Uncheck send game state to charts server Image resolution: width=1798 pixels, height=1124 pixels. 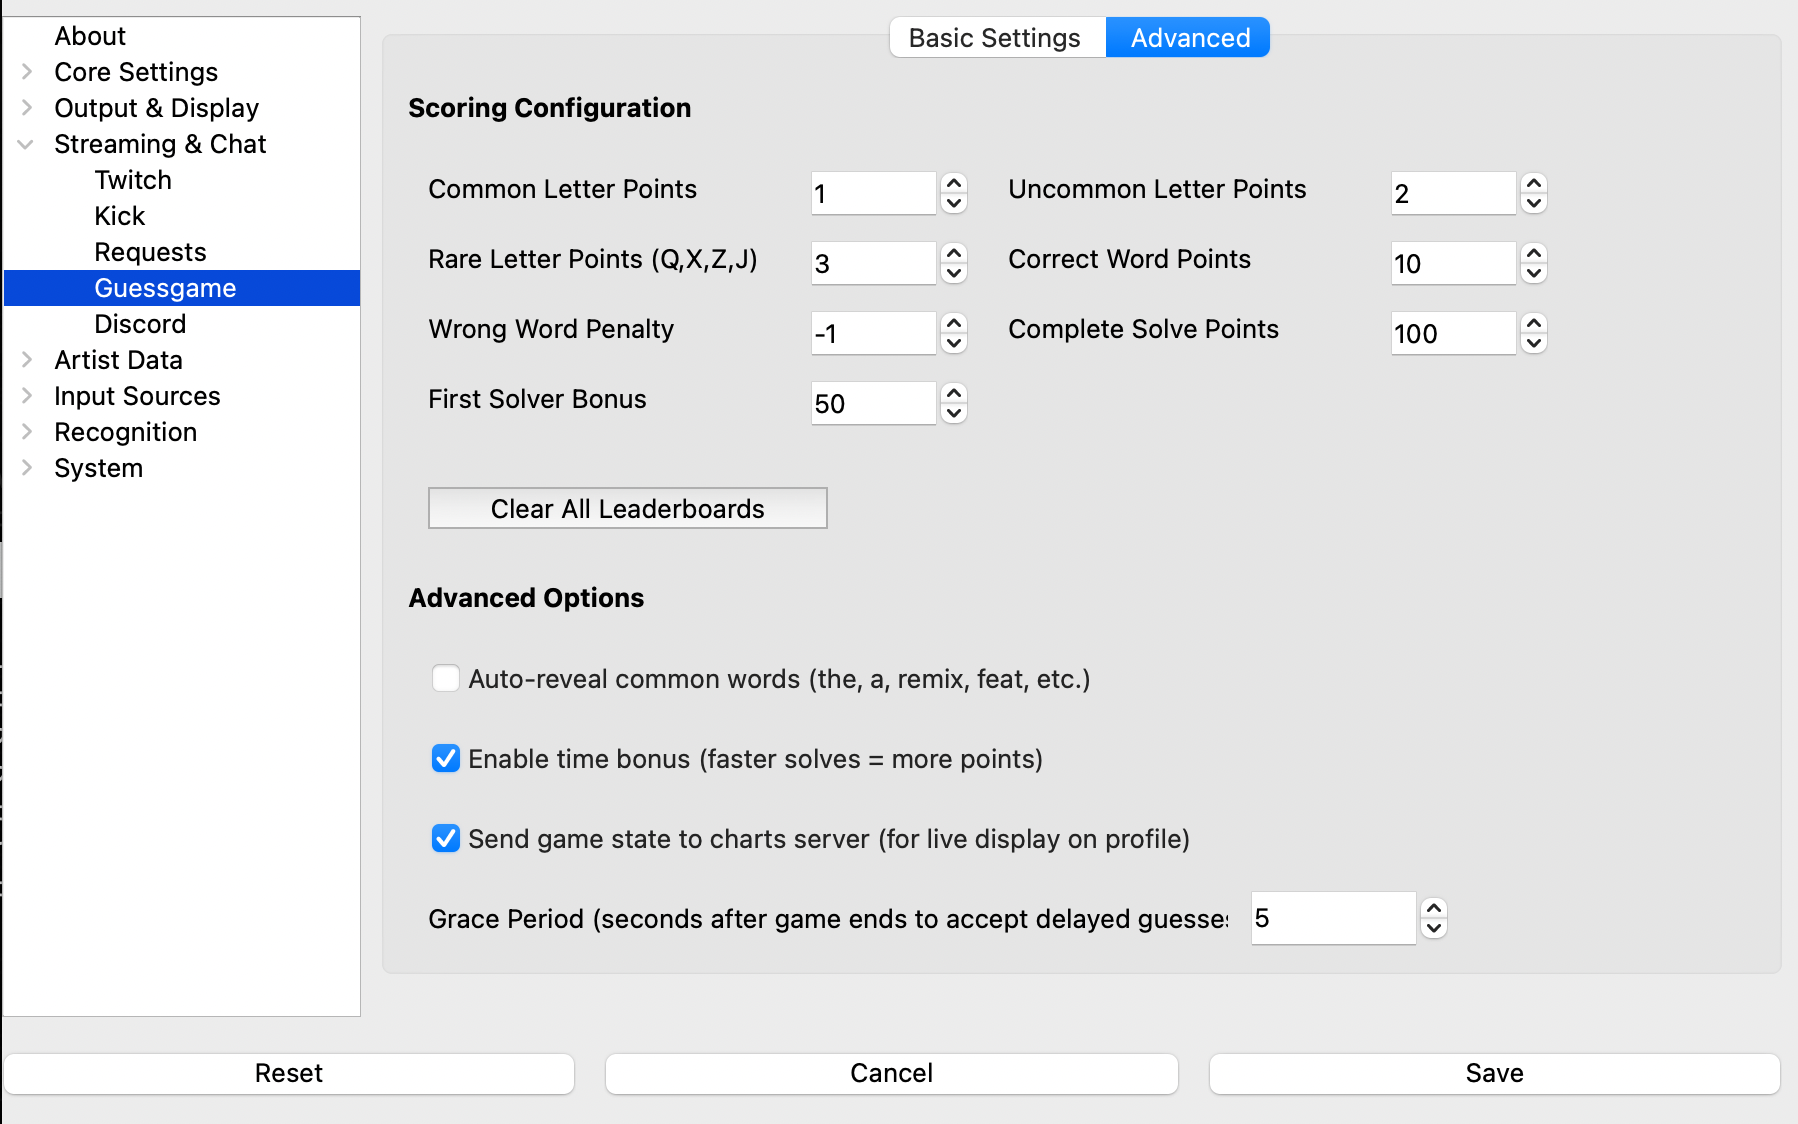(446, 839)
